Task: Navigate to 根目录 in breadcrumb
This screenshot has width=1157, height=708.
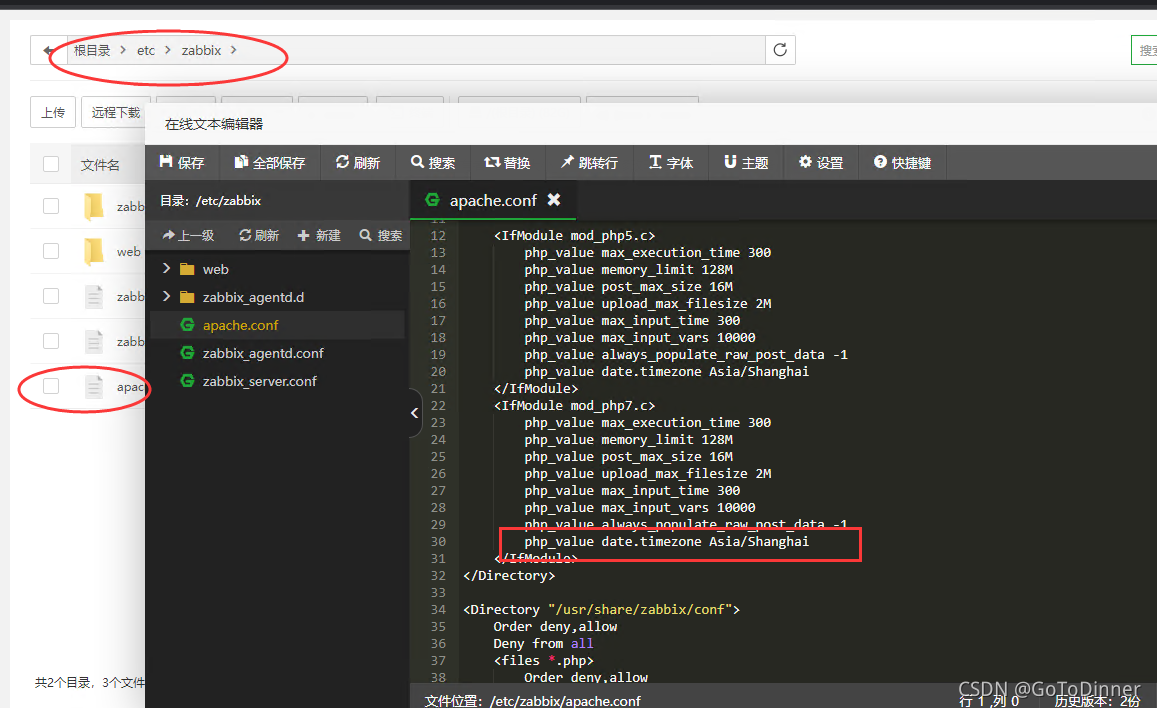Action: 92,50
